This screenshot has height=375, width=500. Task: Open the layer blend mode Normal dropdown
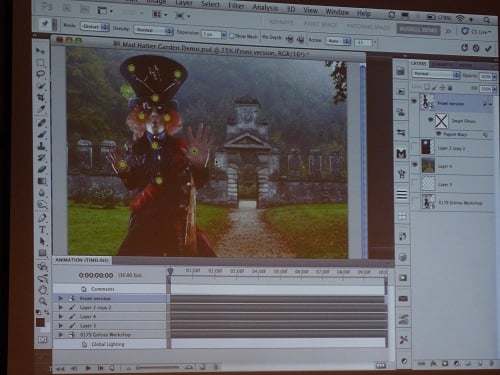(x=436, y=74)
